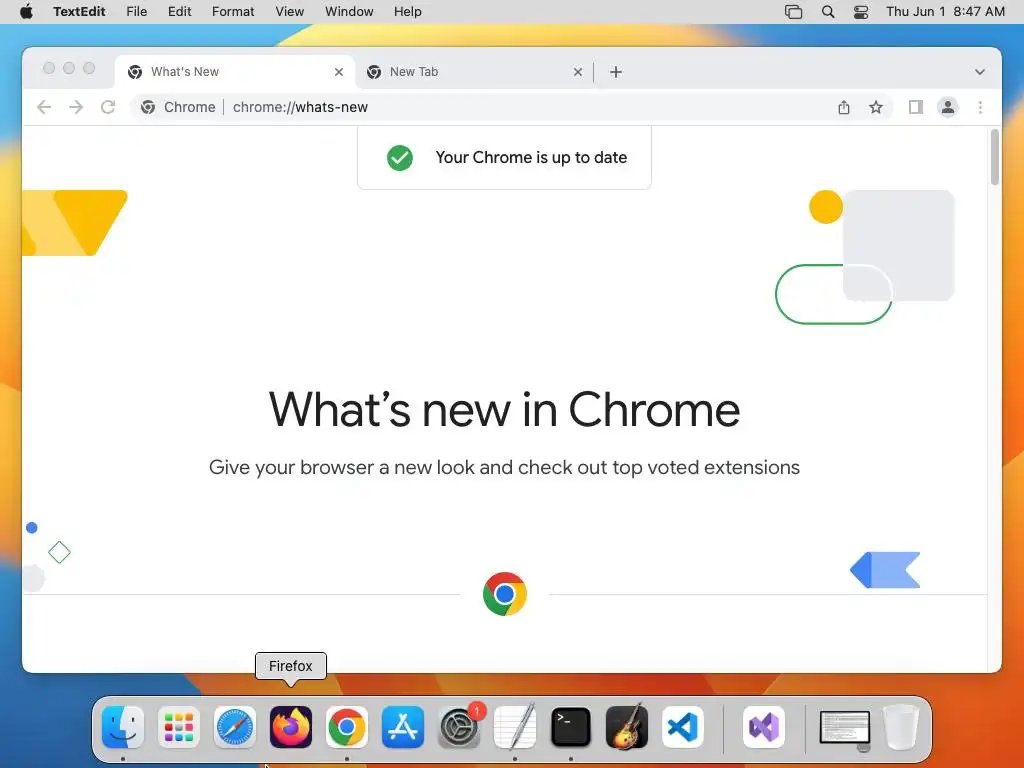The height and width of the screenshot is (768, 1024).
Task: Open Chrome's side panel
Action: [916, 107]
